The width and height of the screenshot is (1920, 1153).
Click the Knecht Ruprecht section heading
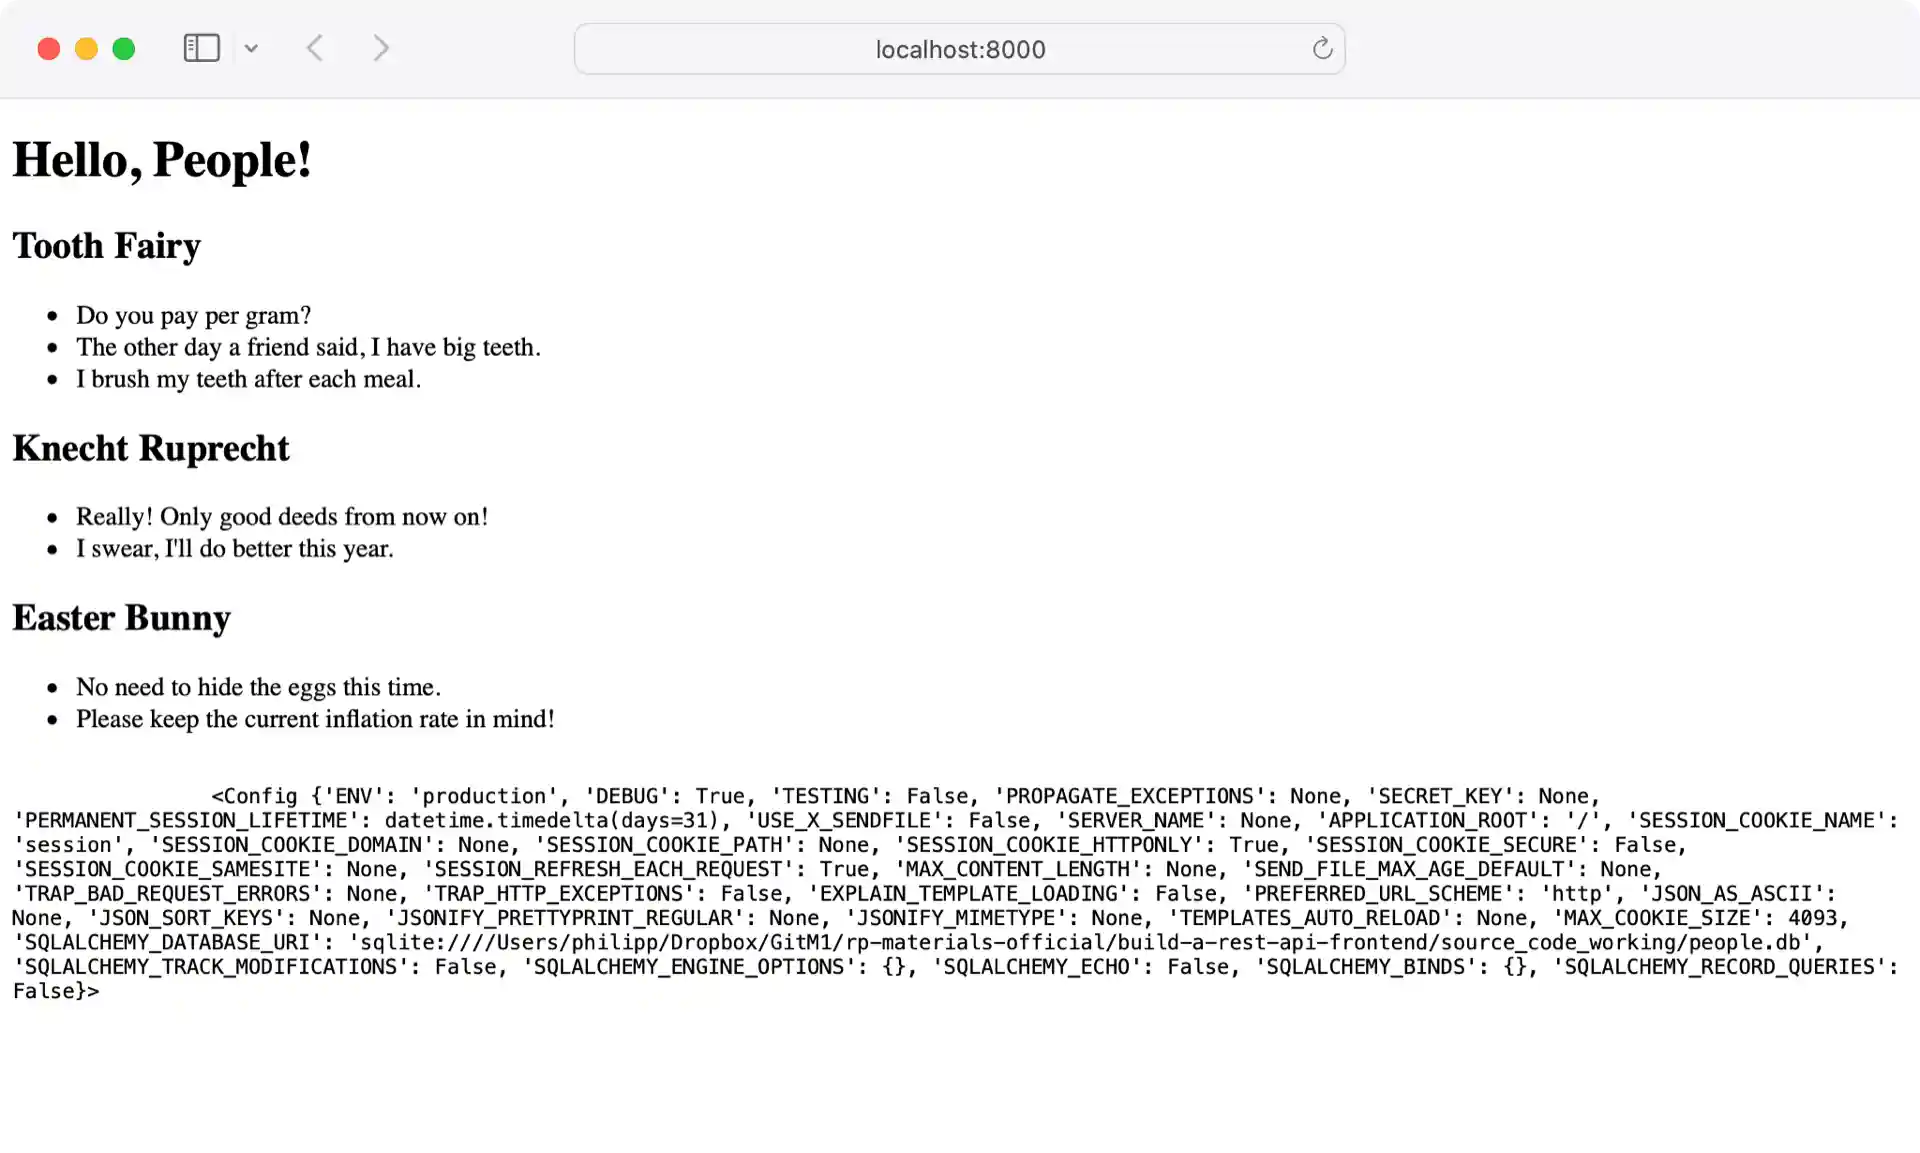[x=150, y=448]
